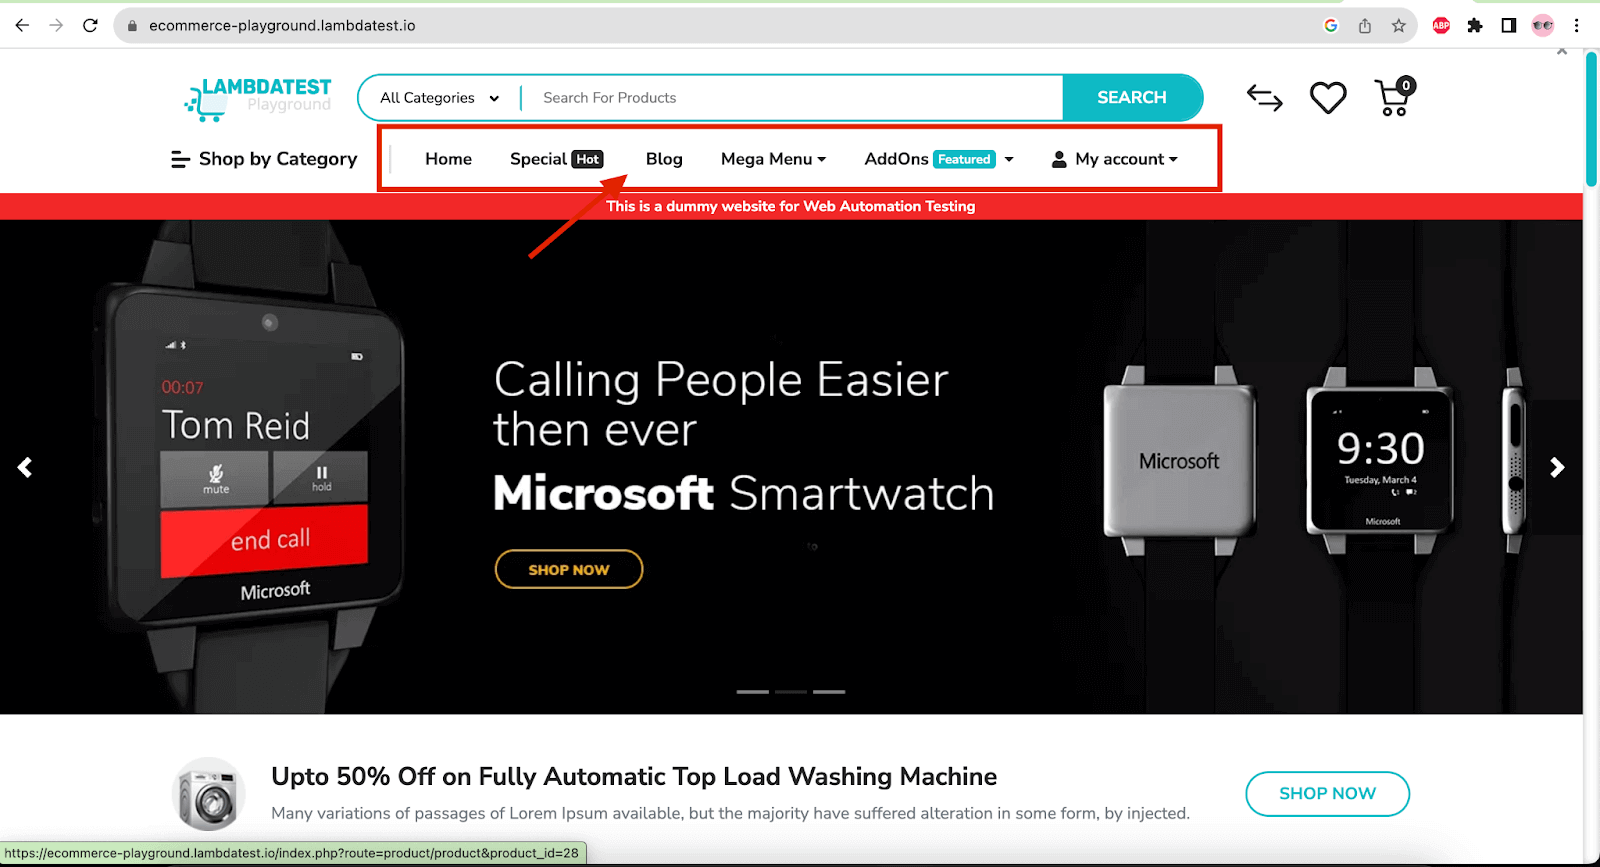Screen dimensions: 1600x867
Task: Bookmark this page with star icon
Action: point(1399,26)
